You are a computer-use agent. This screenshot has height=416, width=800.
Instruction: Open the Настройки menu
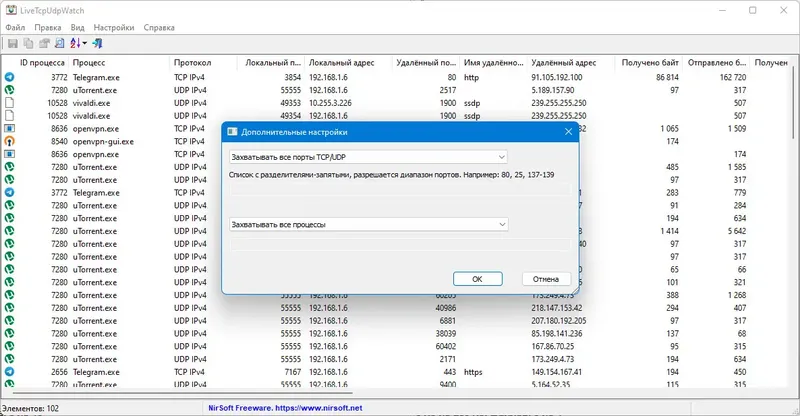114,28
